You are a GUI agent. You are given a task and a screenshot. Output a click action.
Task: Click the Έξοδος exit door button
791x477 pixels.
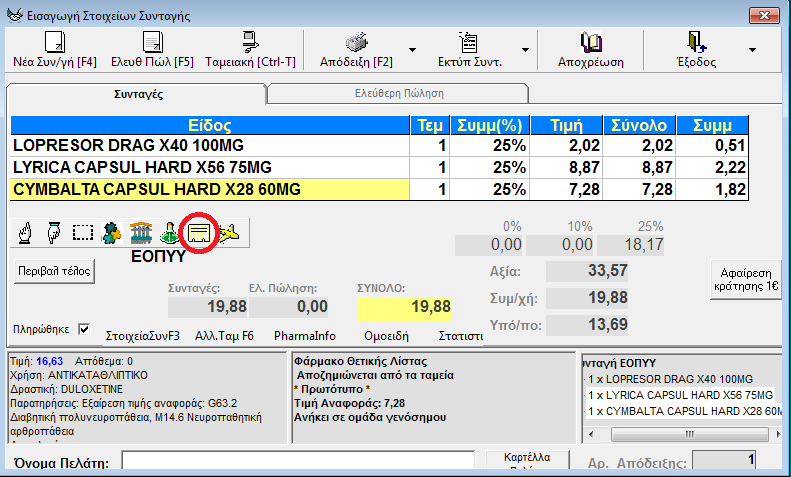pyautogui.click(x=697, y=49)
